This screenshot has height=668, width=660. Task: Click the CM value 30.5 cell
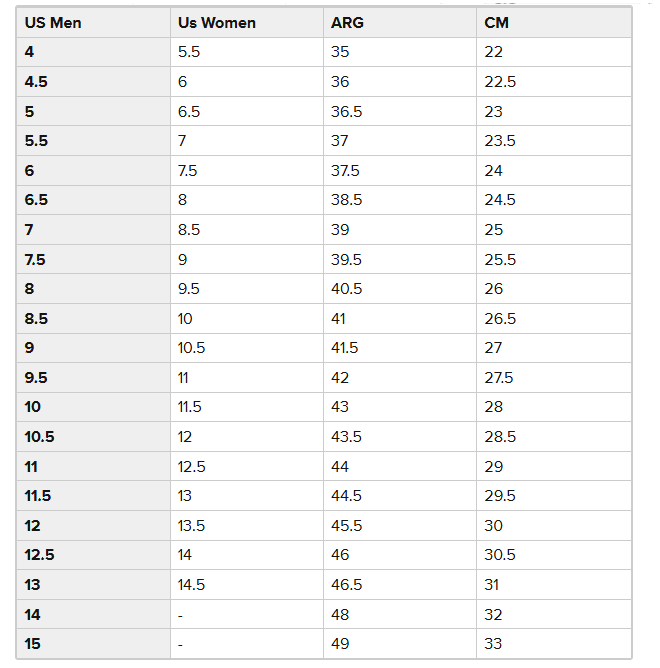499,555
